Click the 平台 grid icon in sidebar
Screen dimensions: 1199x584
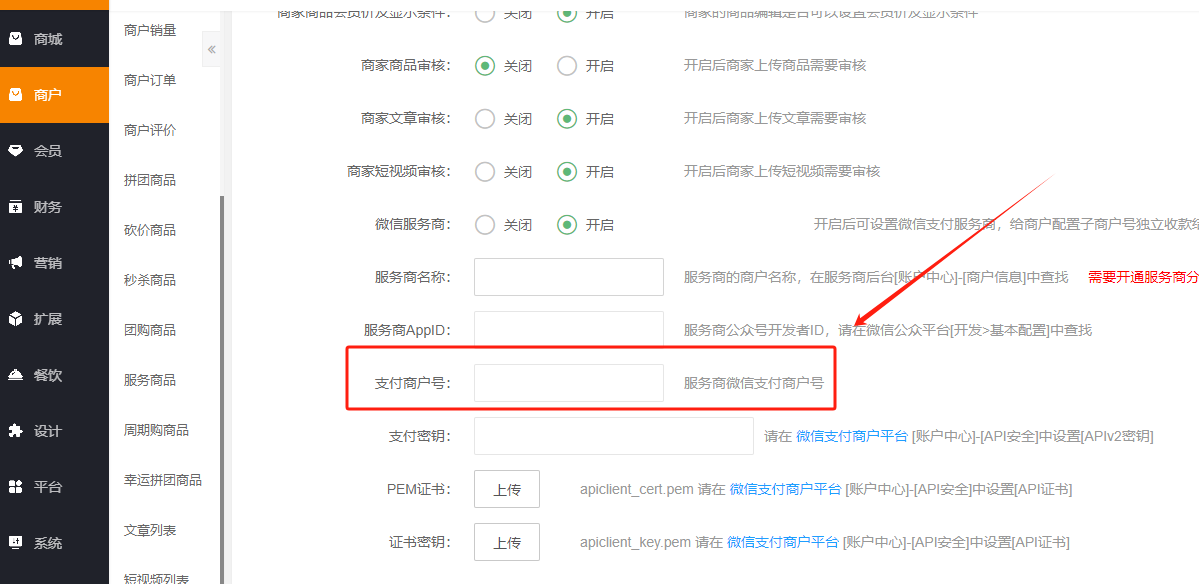(15, 487)
